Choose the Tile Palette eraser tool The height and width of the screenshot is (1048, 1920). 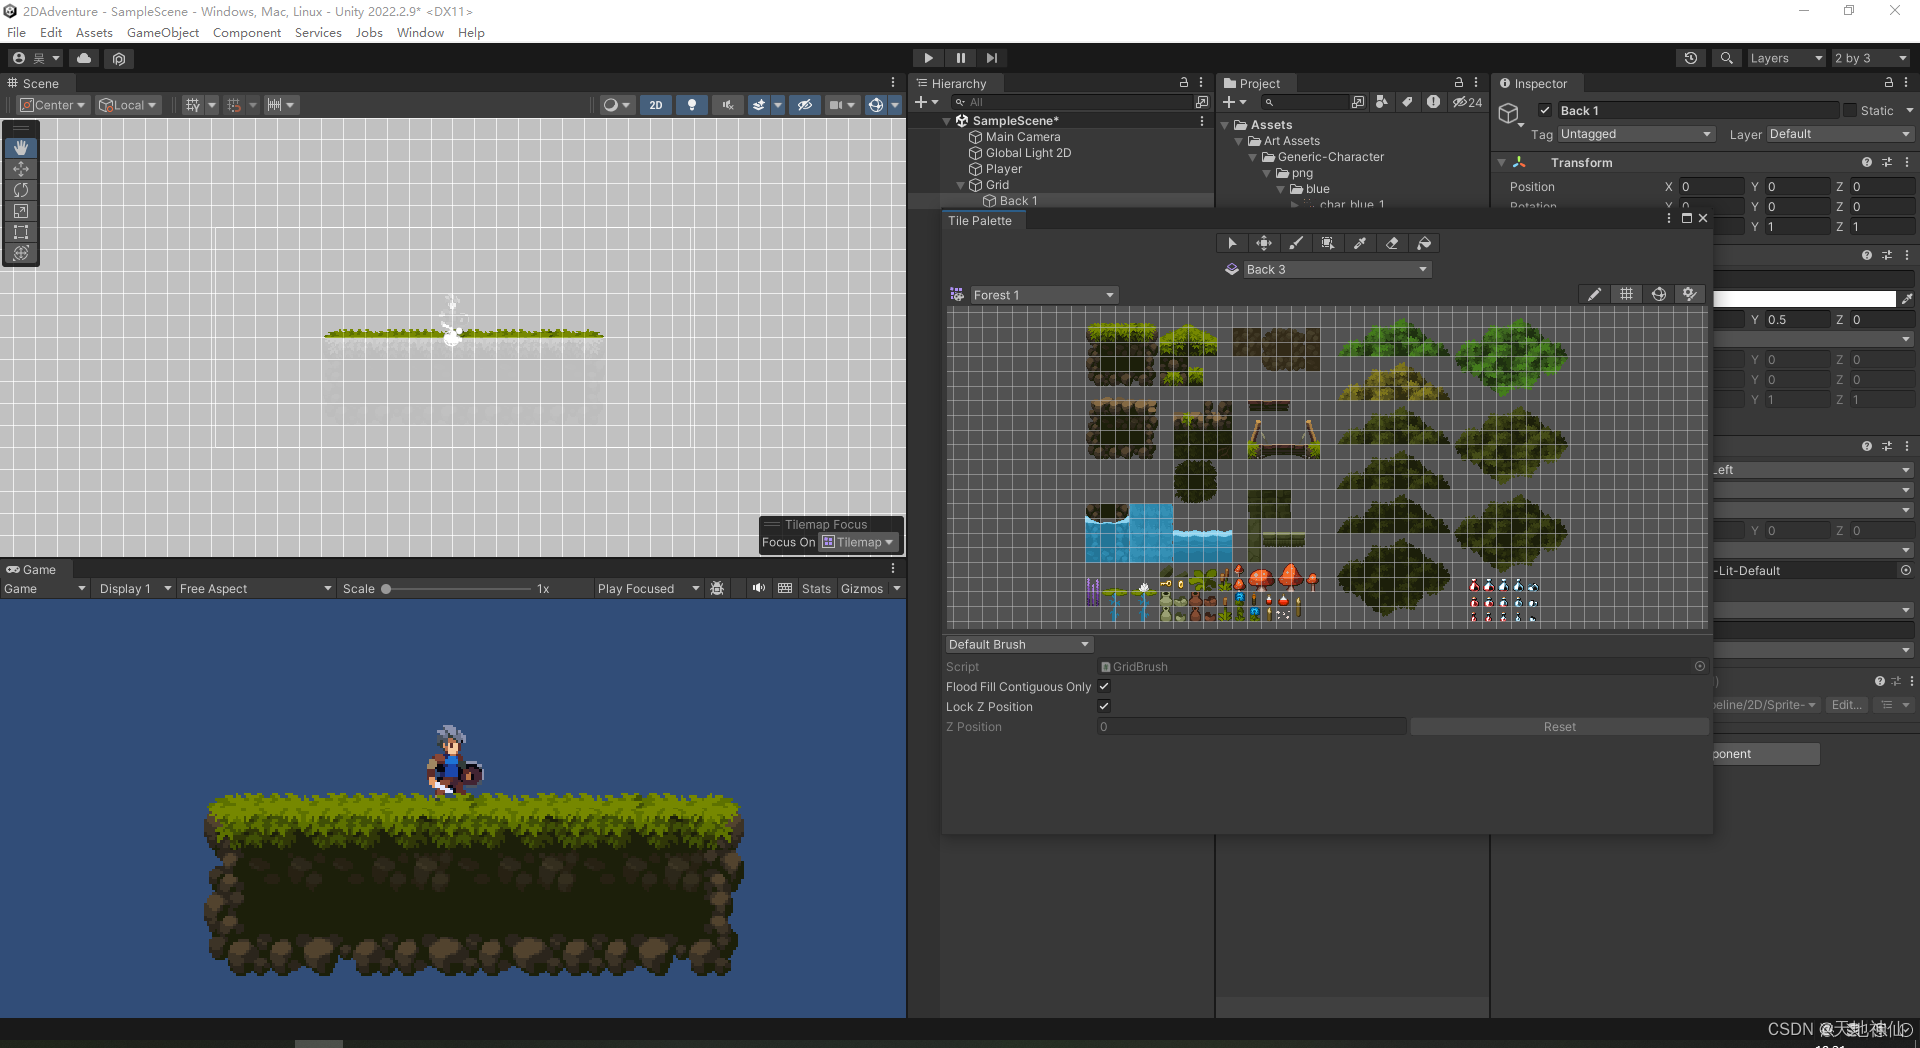pyautogui.click(x=1392, y=243)
